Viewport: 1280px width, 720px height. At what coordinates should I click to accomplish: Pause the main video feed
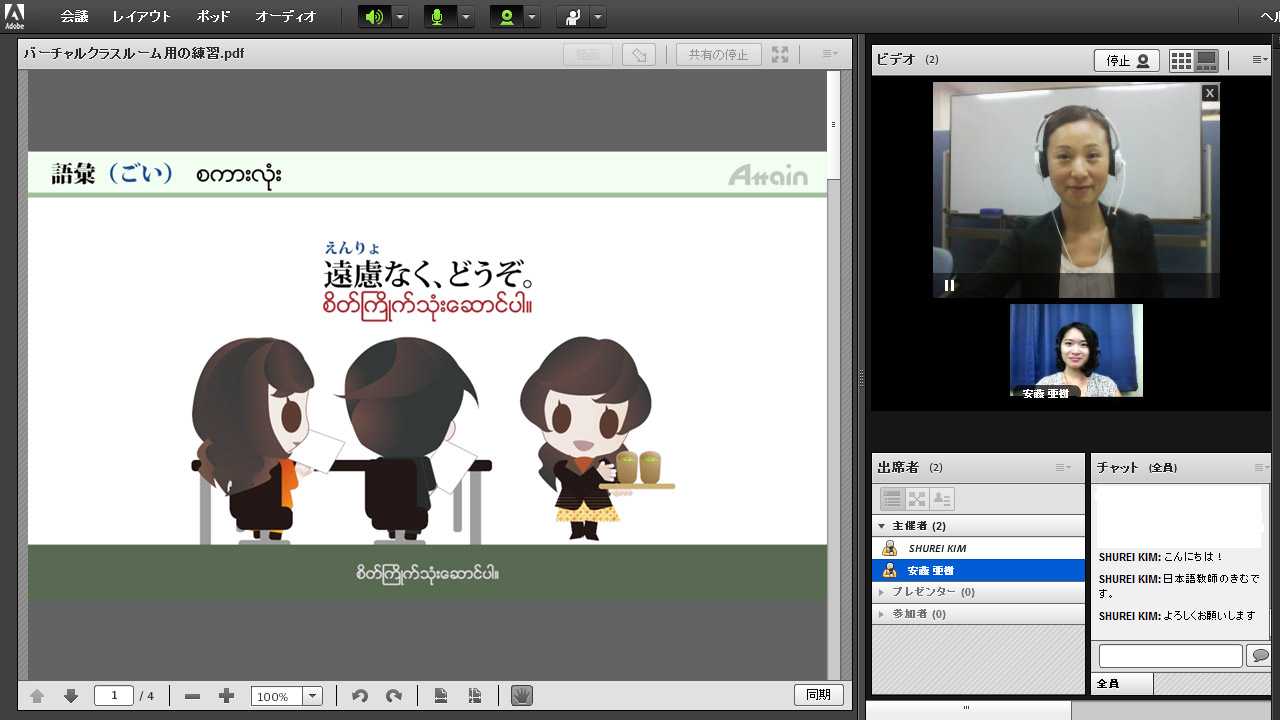[949, 285]
